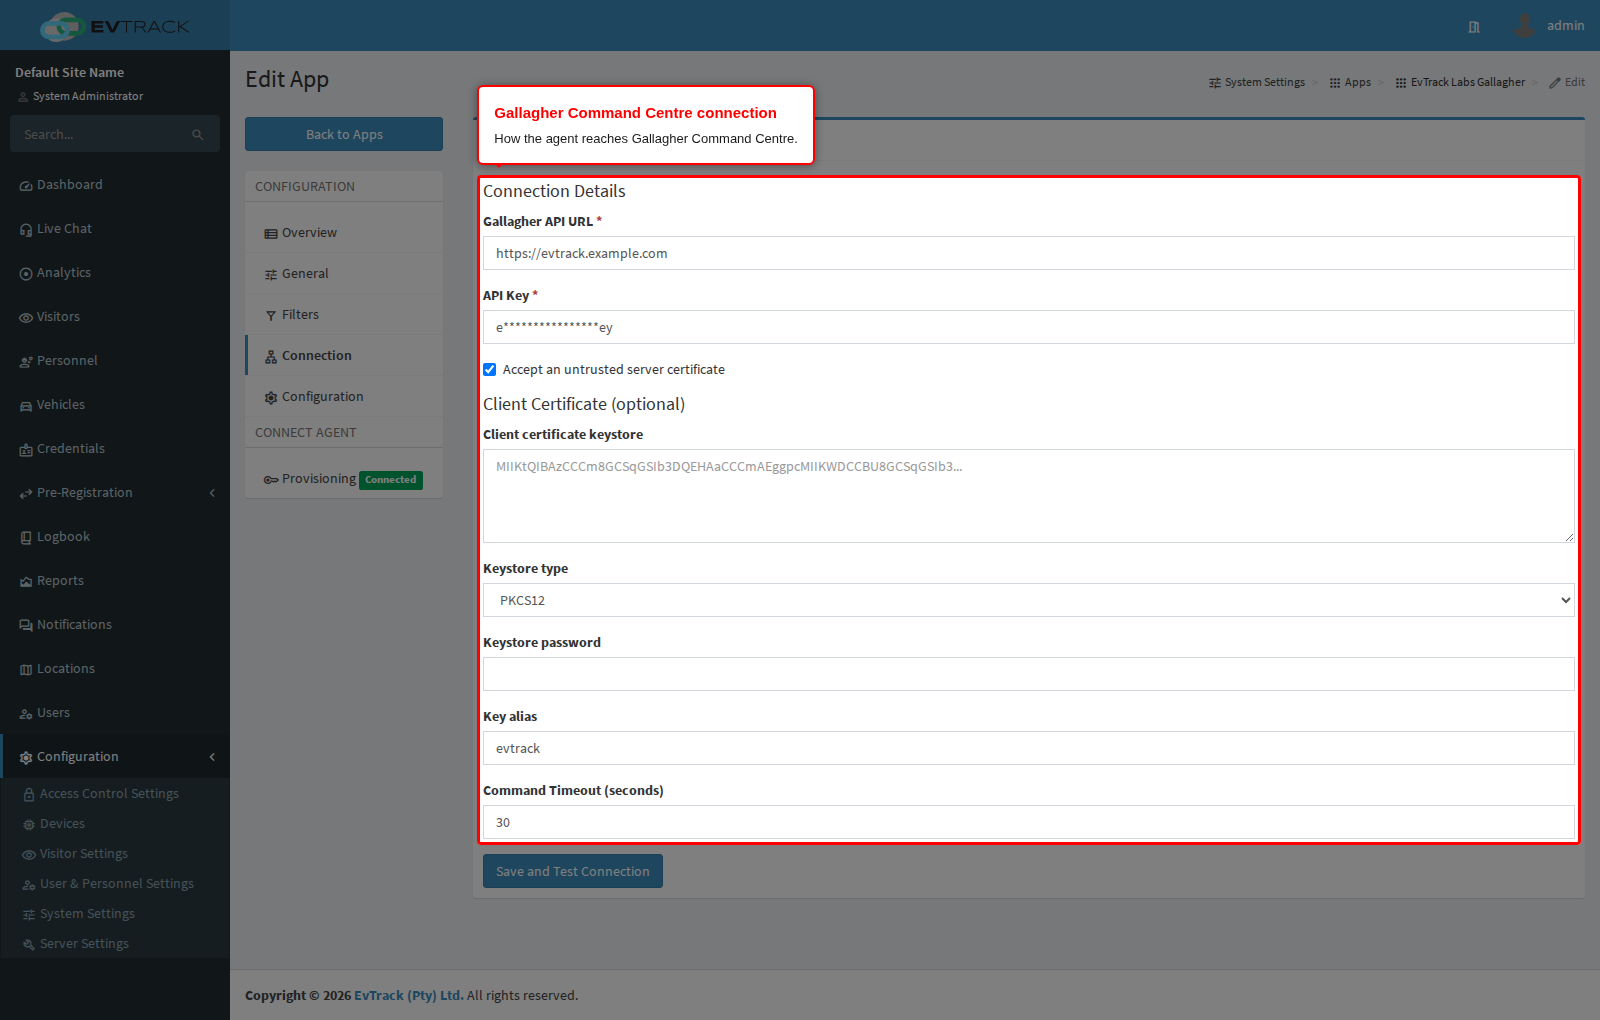
Task: Click the Back to Apps button
Action: point(344,134)
